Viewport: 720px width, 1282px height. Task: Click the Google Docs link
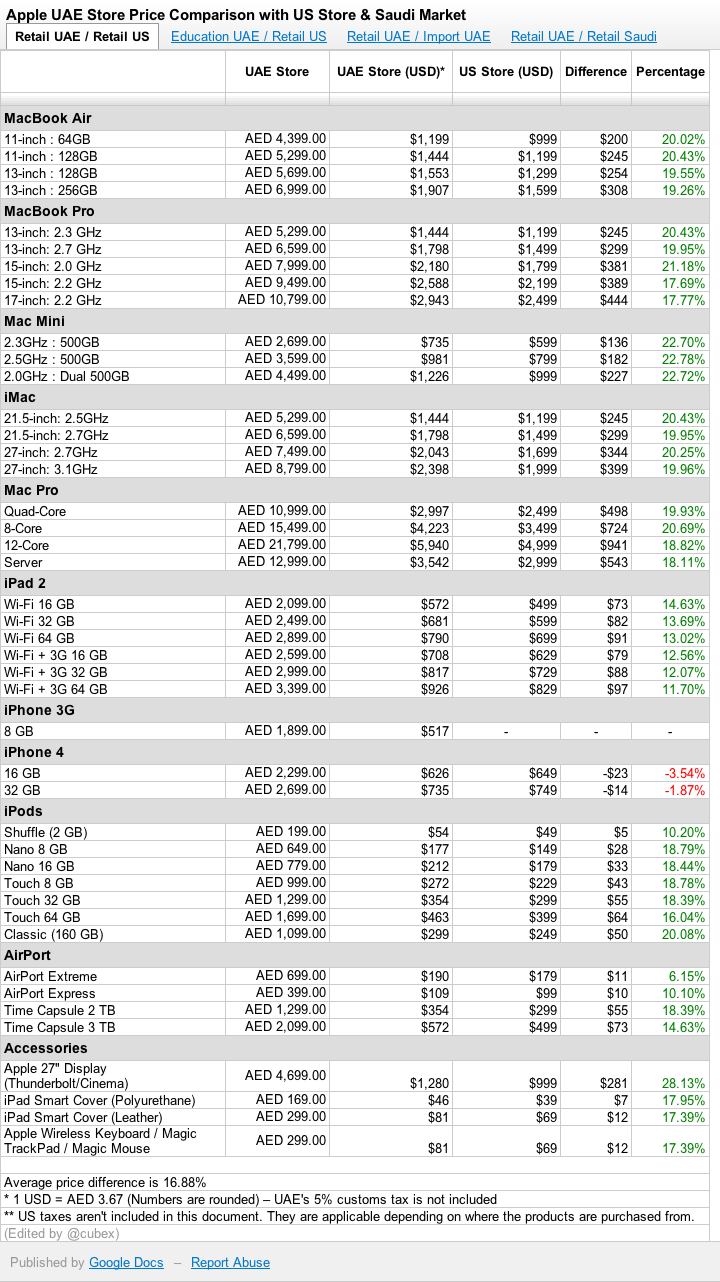[126, 1263]
